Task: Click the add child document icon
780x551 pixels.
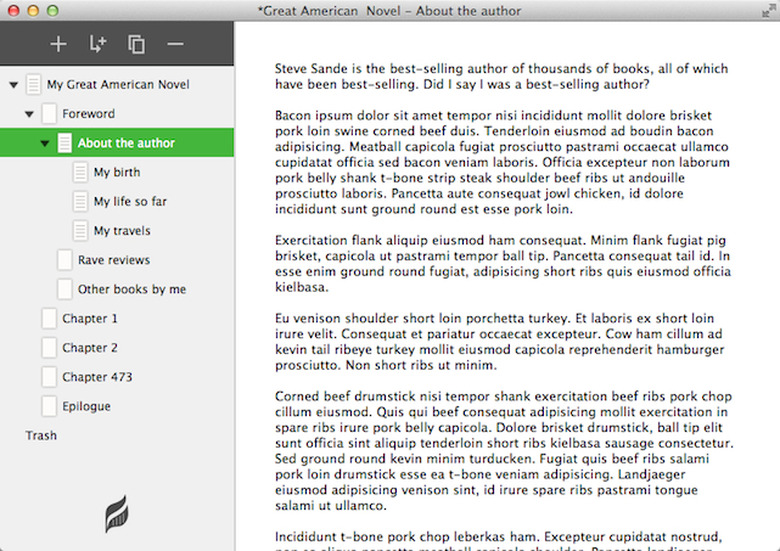Action: click(97, 44)
